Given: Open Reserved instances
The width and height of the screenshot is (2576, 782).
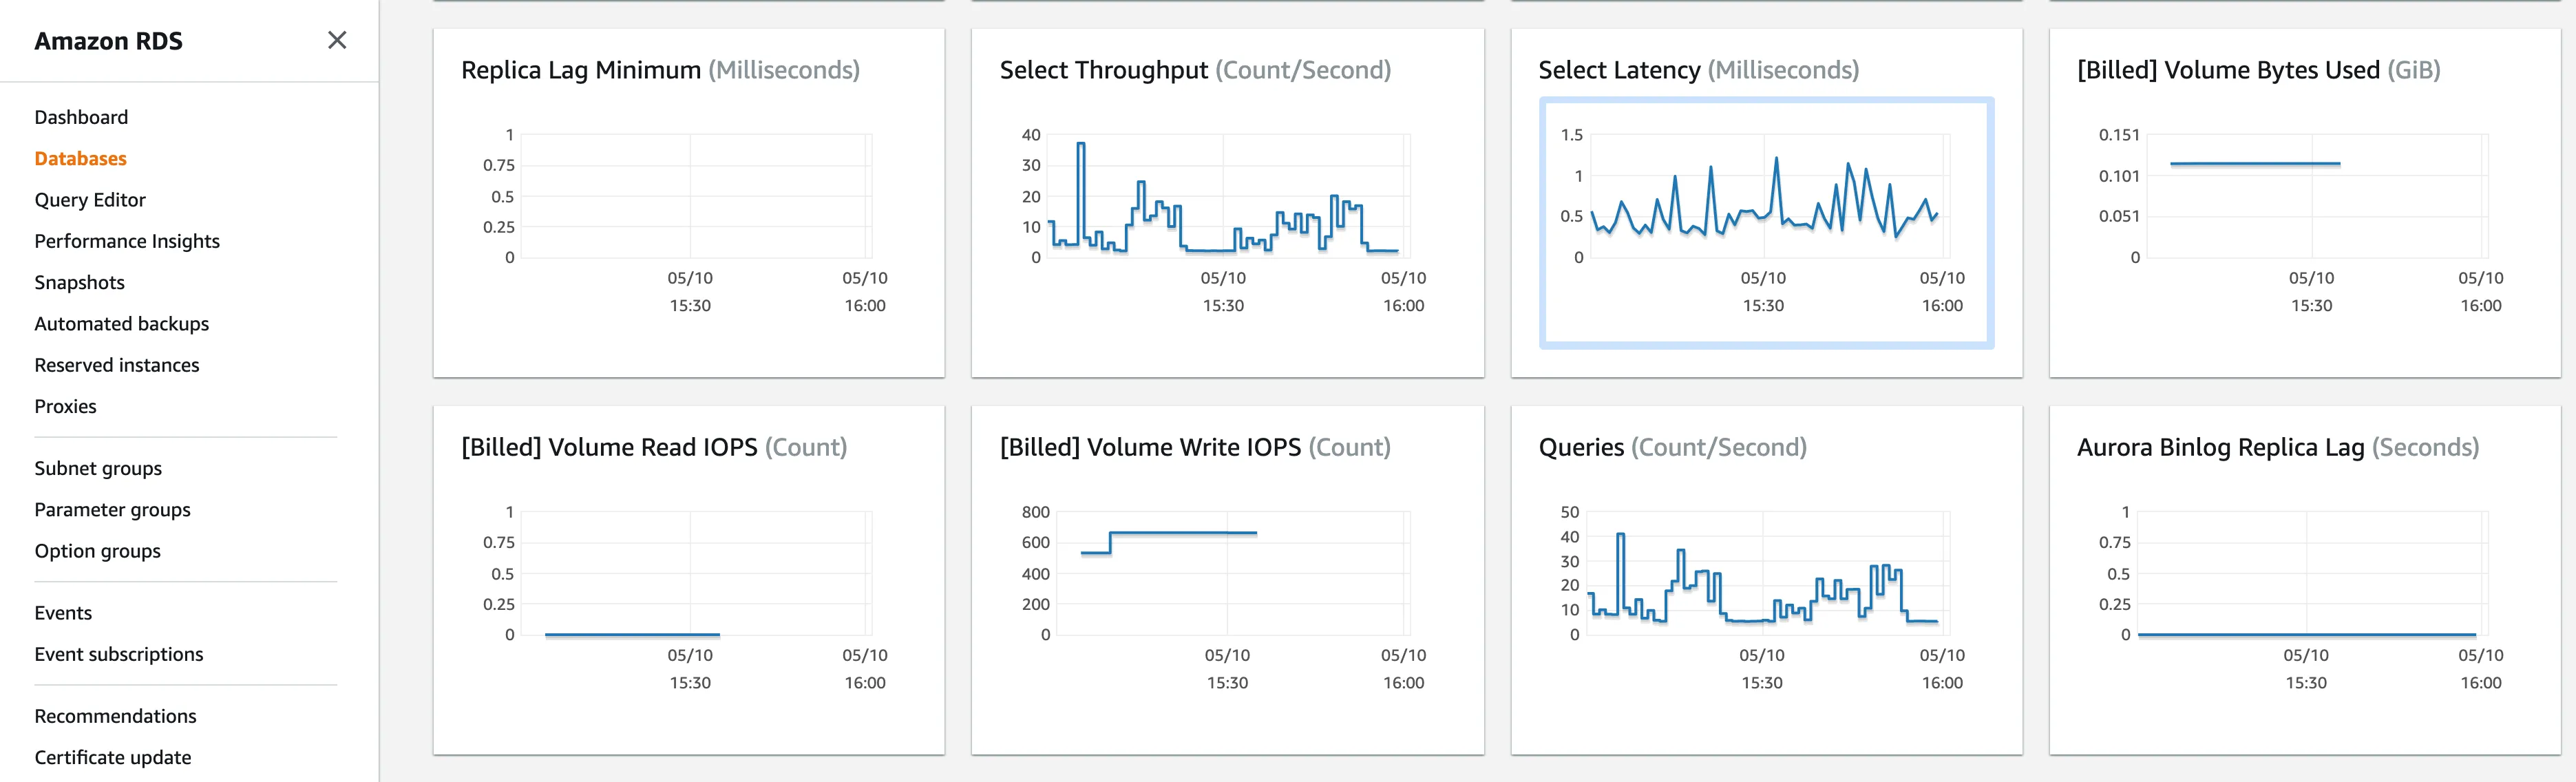Looking at the screenshot, I should coord(116,365).
